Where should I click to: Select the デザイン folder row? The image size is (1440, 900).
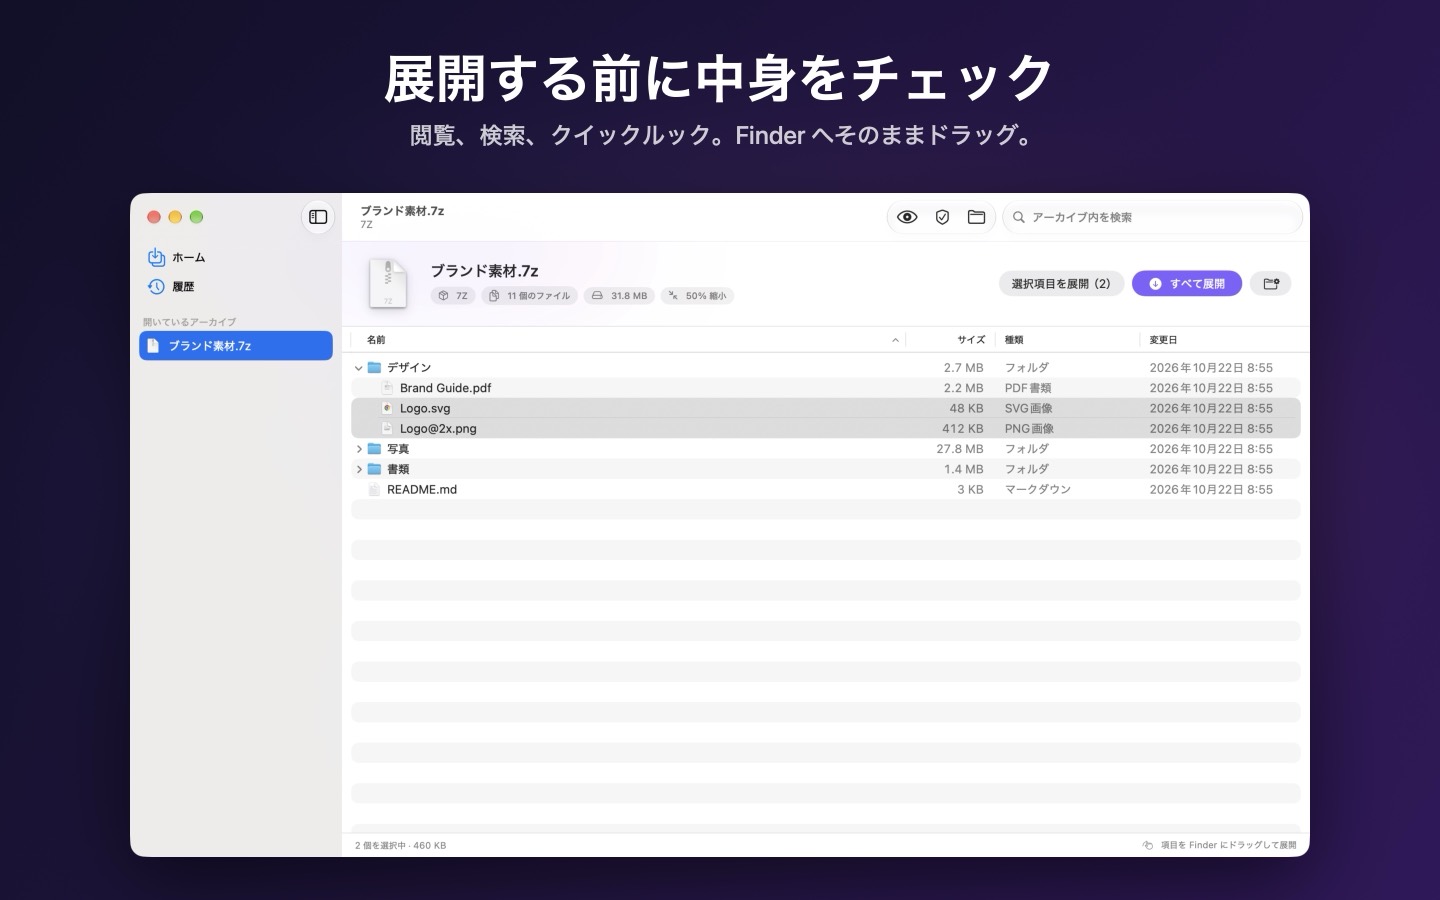826,368
